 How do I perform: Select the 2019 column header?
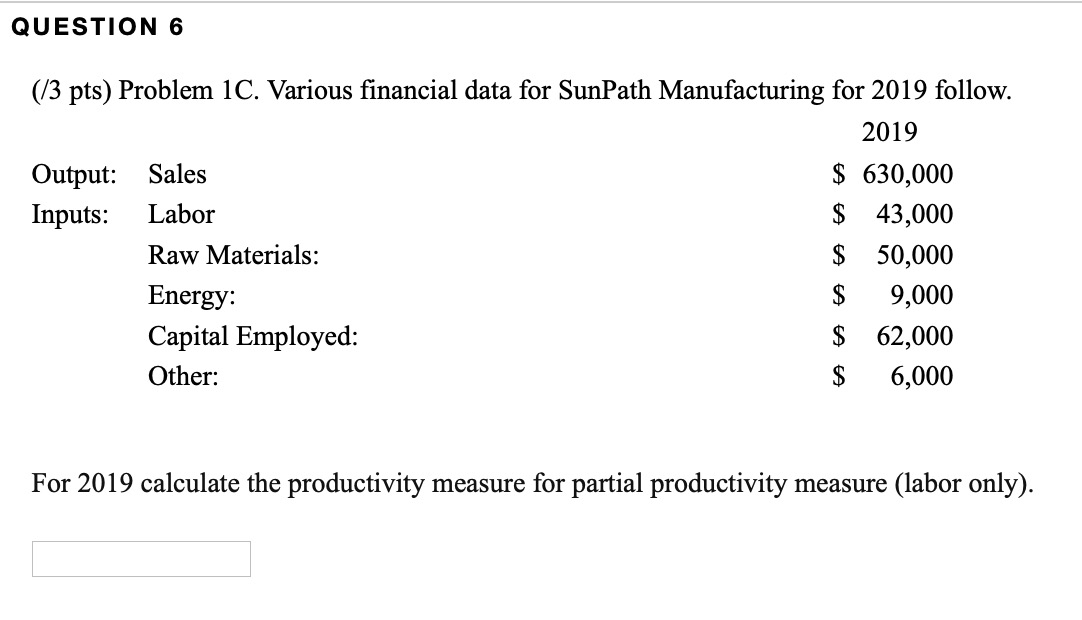pos(892,131)
